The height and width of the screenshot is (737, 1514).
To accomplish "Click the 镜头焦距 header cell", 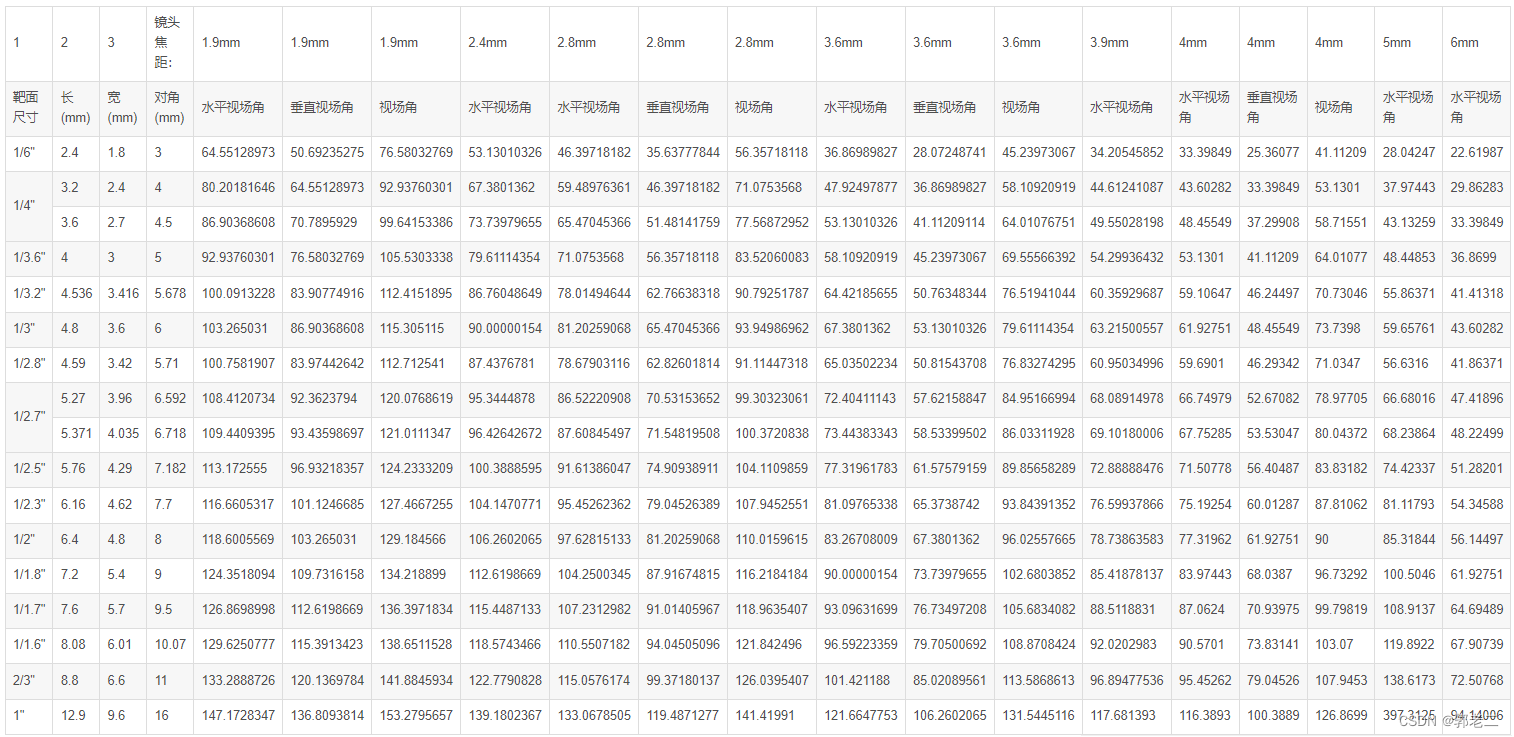I will point(168,42).
